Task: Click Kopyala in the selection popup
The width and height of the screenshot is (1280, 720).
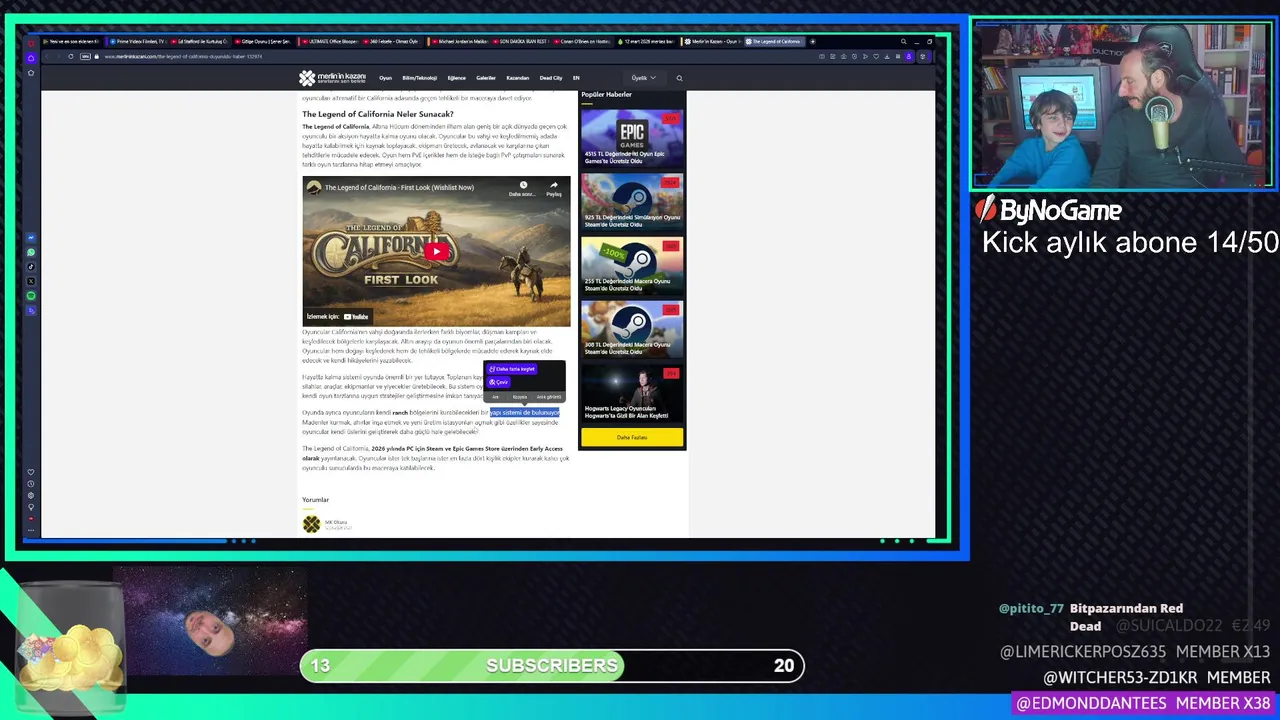Action: click(520, 397)
